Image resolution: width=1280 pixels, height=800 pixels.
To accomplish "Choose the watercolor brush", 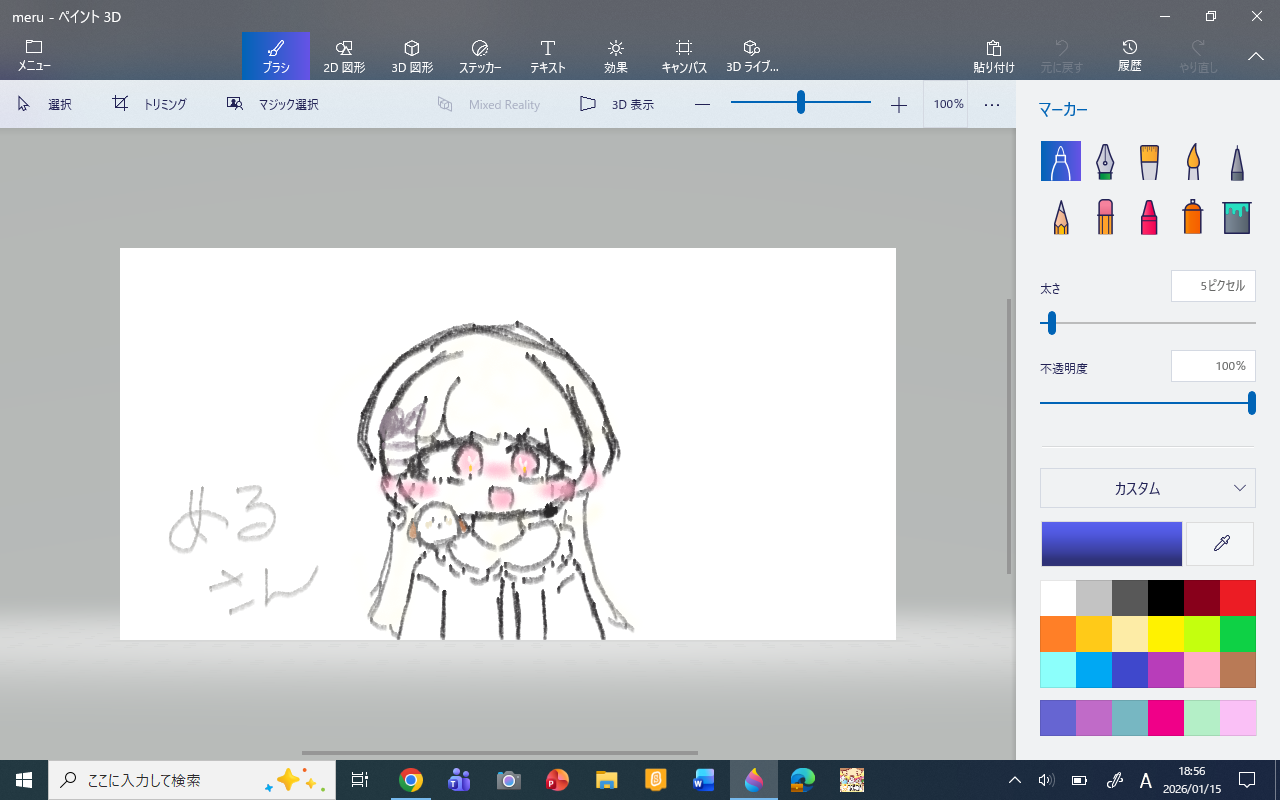I will (x=1193, y=161).
